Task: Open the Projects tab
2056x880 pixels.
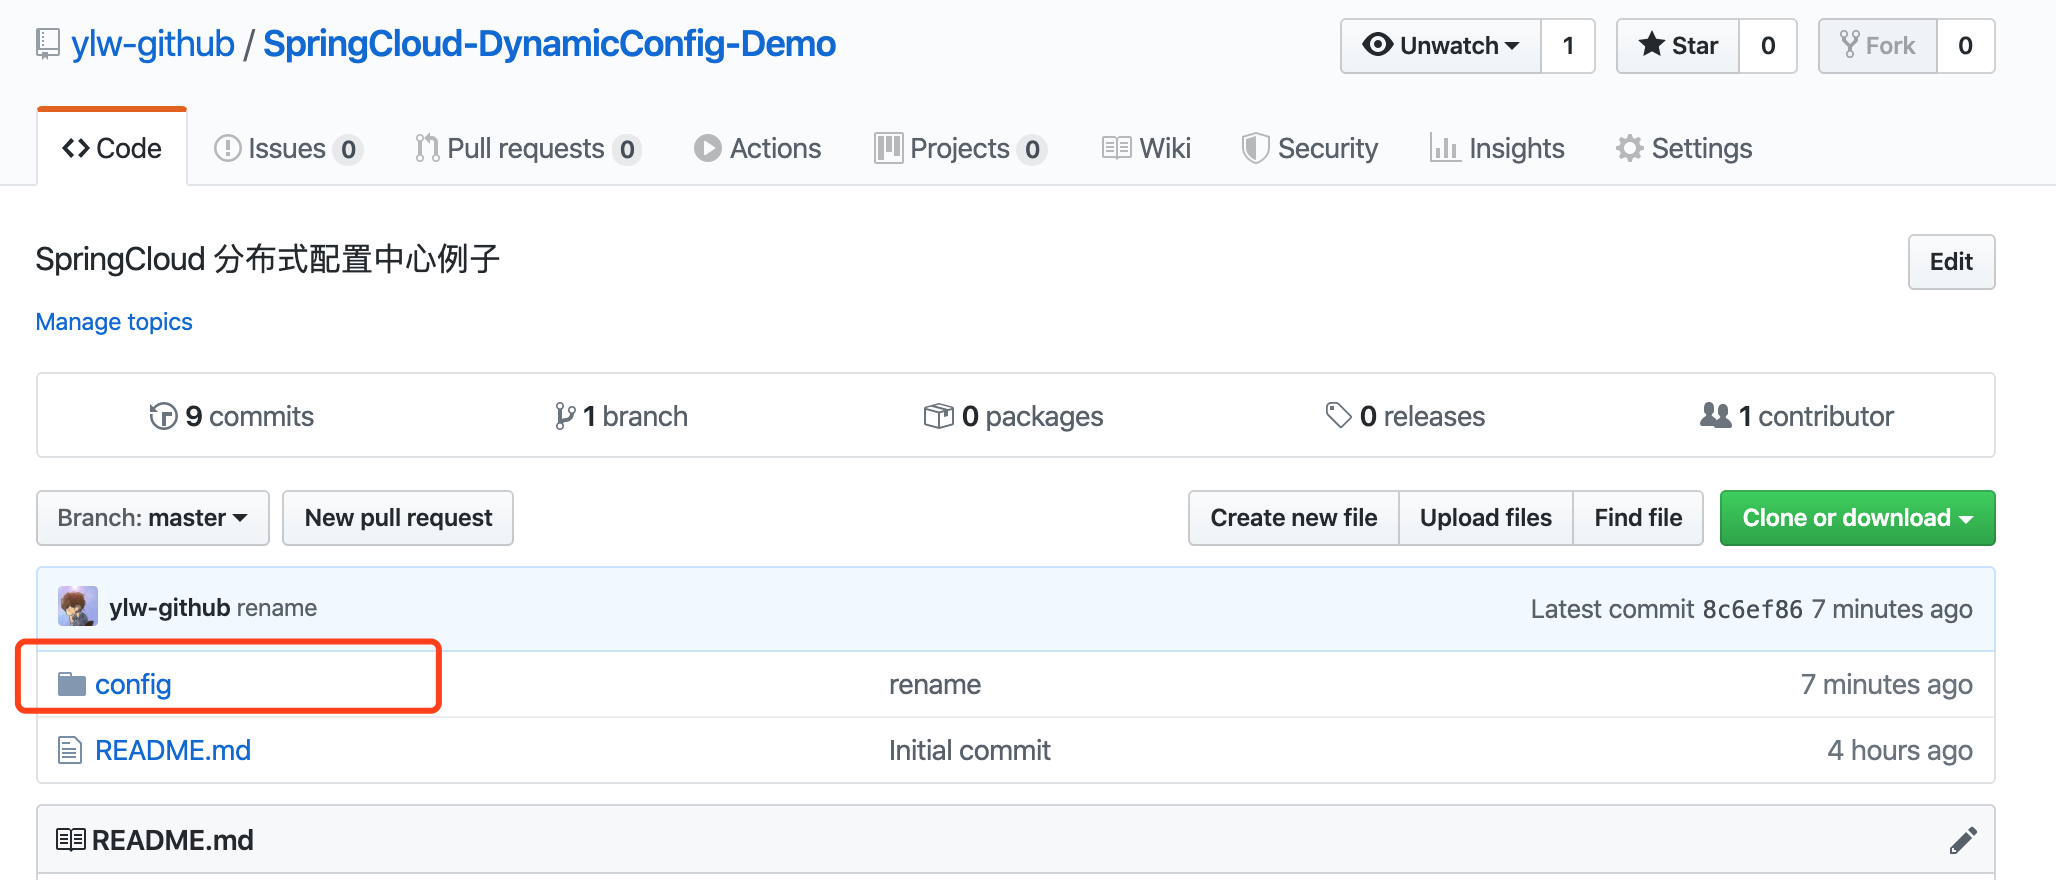Action: click(x=960, y=148)
